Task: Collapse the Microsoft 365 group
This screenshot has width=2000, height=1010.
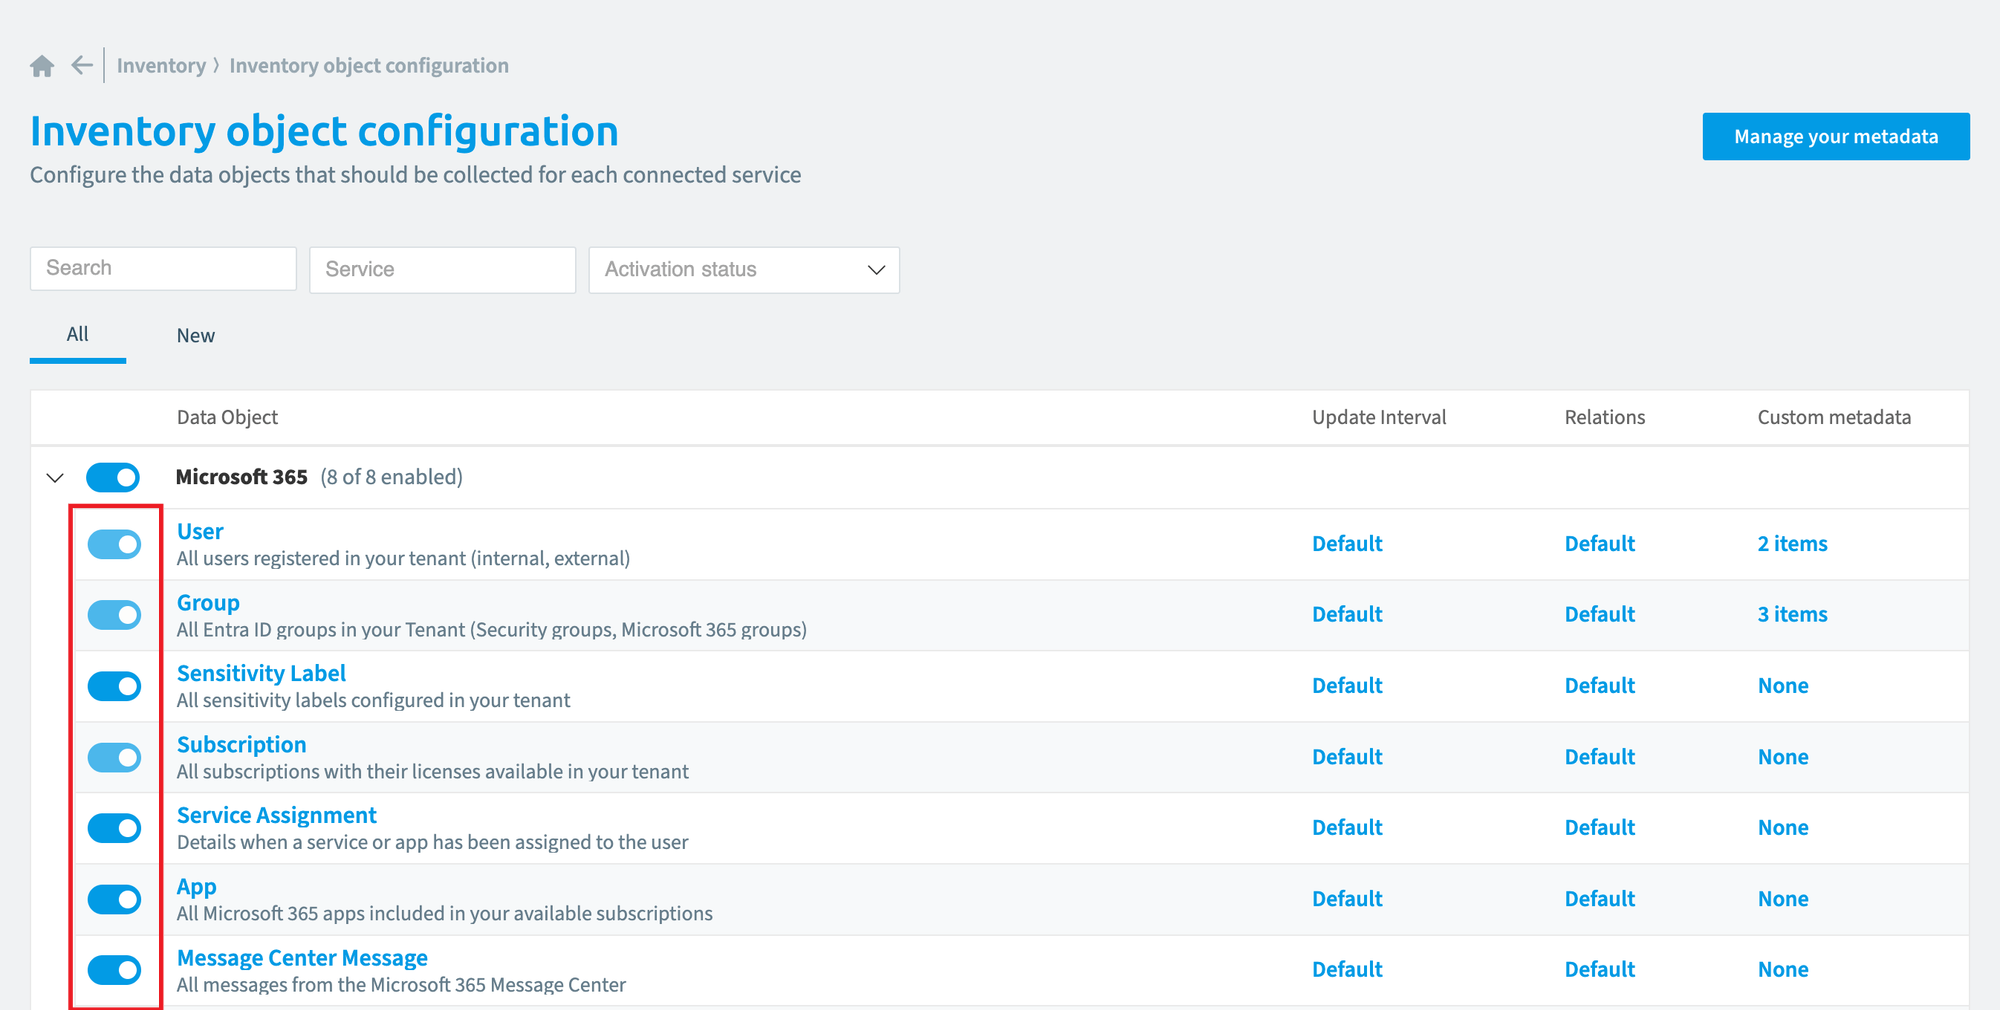Action: (x=55, y=478)
